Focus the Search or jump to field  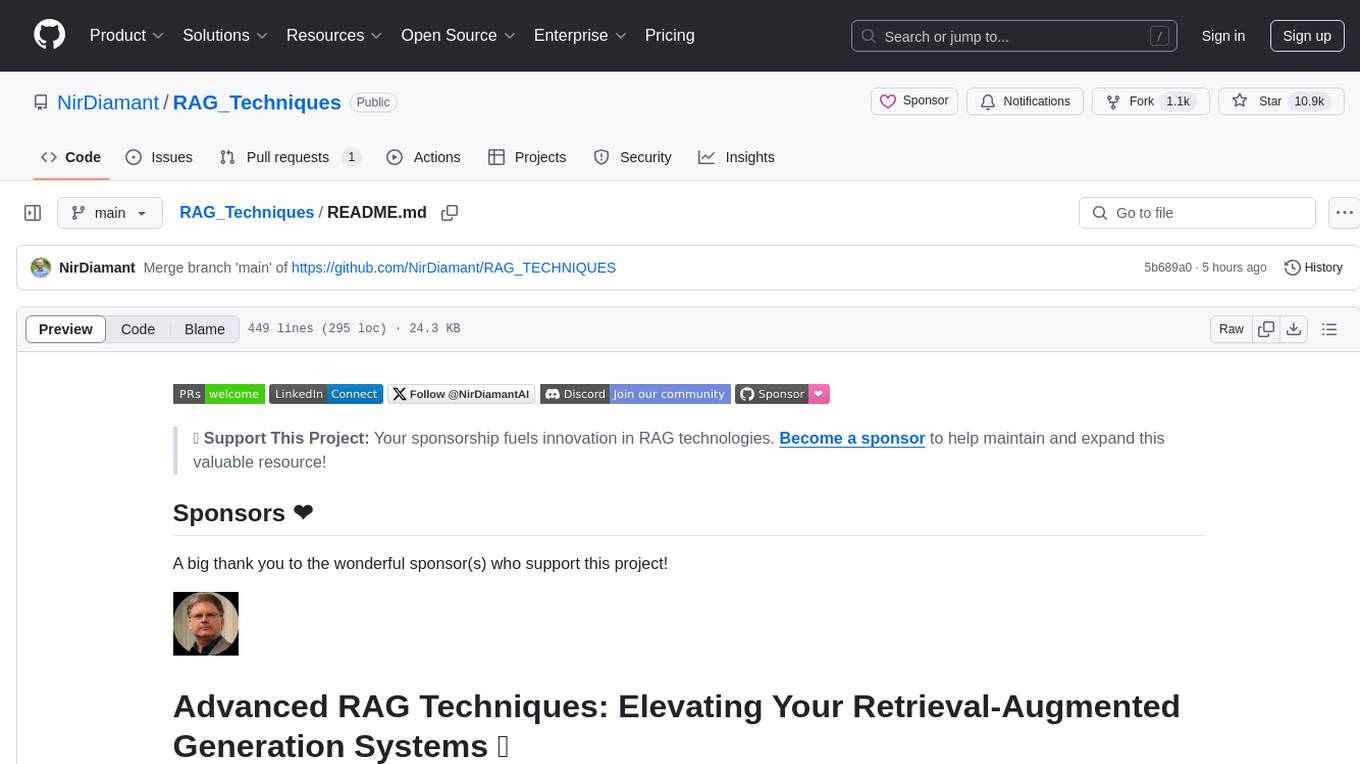click(x=1013, y=36)
